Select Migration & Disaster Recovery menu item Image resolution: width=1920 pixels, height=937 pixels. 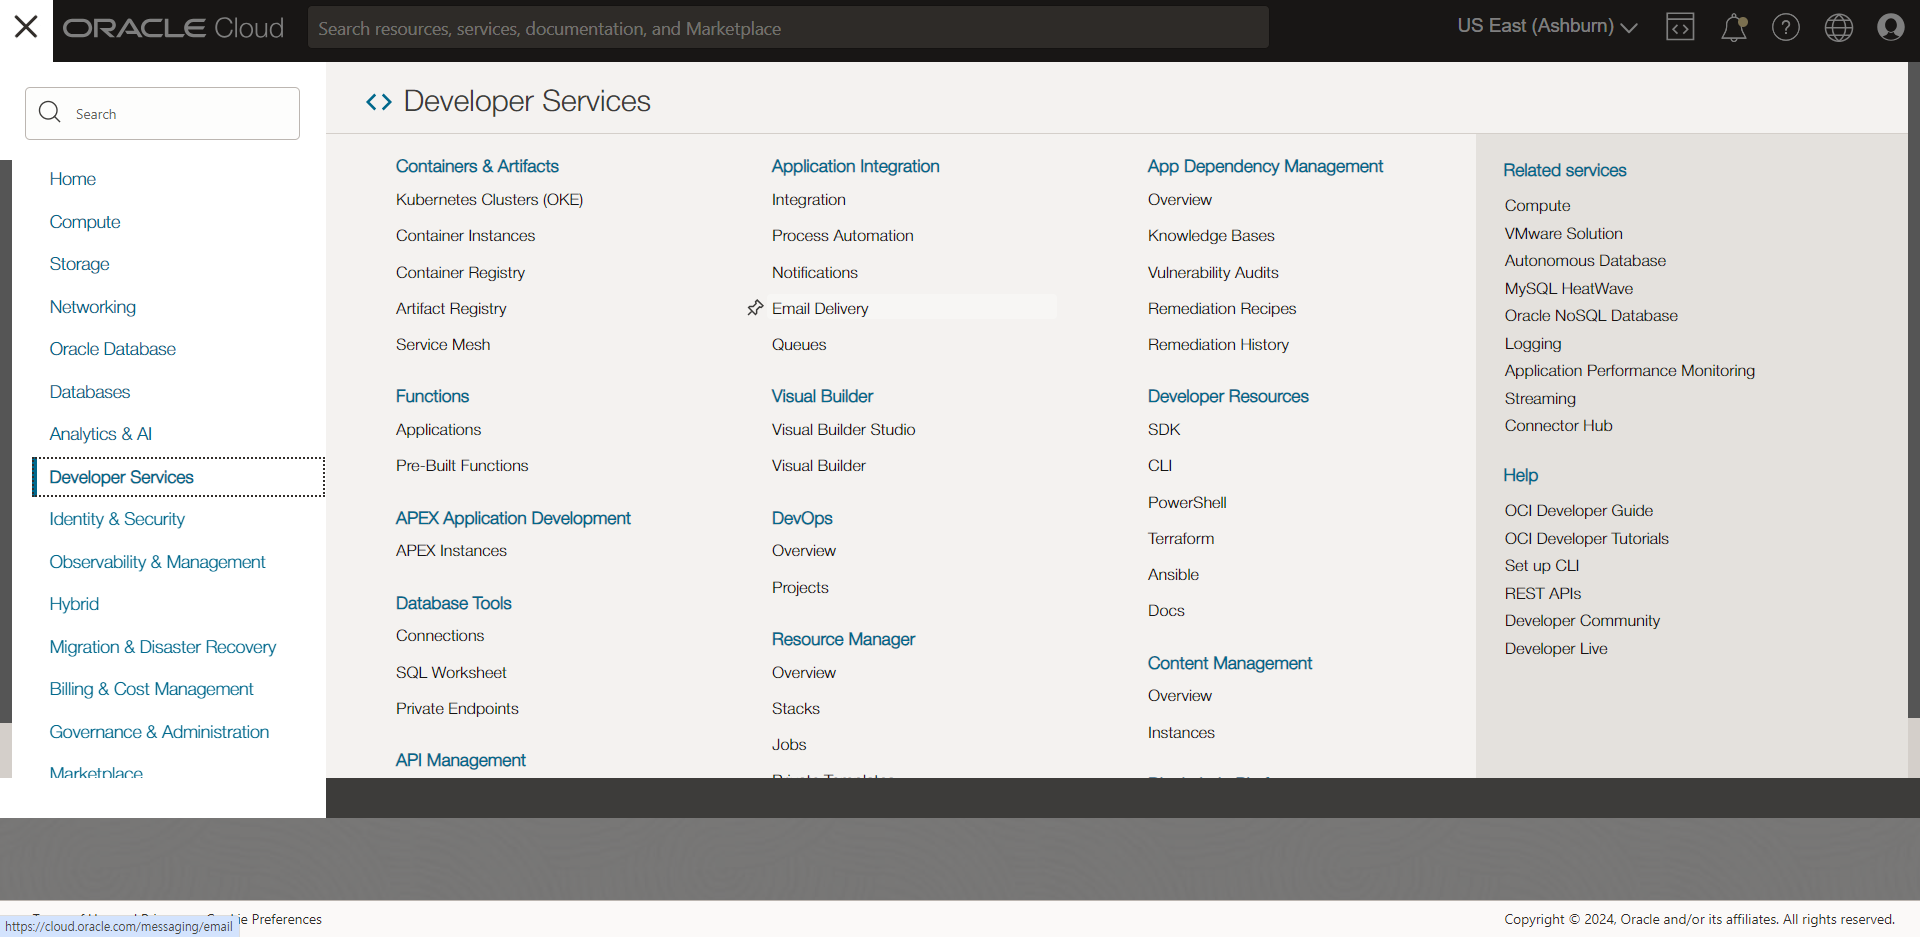point(163,647)
